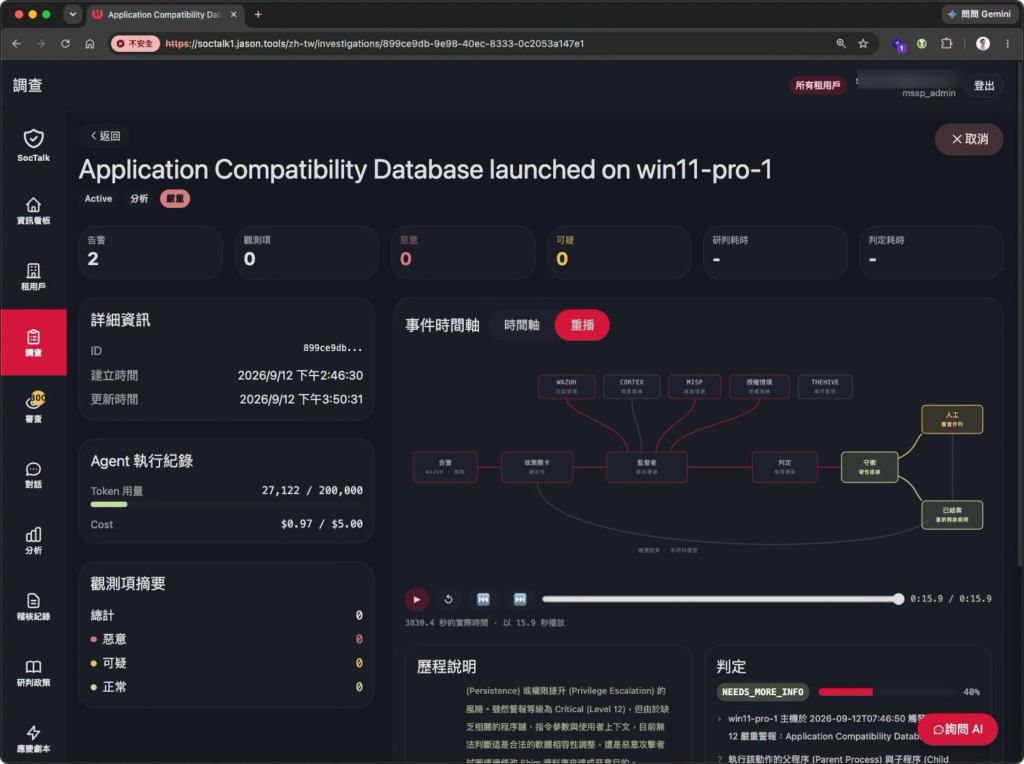Click investigation ID 899ce9db...

point(332,348)
